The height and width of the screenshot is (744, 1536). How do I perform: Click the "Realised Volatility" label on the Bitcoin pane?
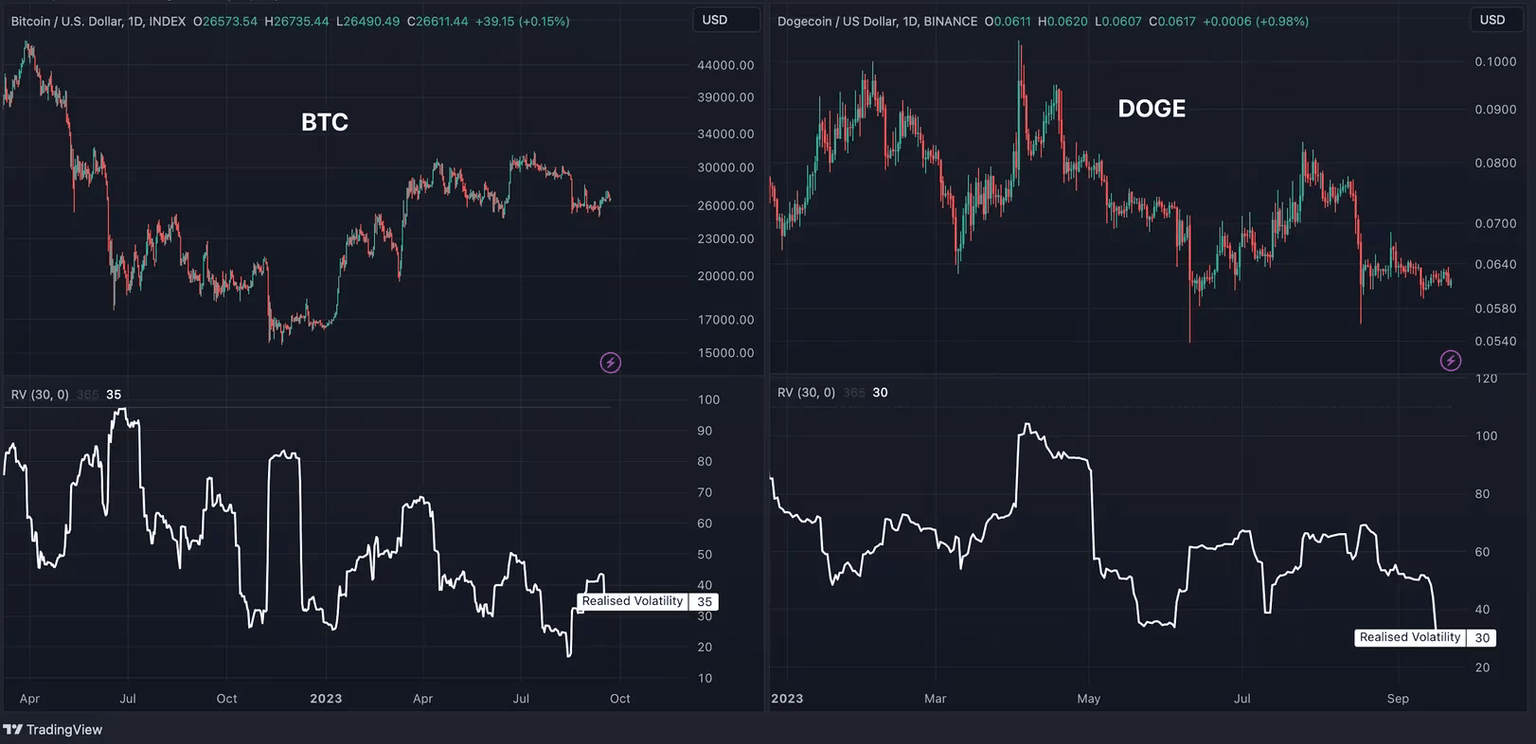[x=633, y=601]
